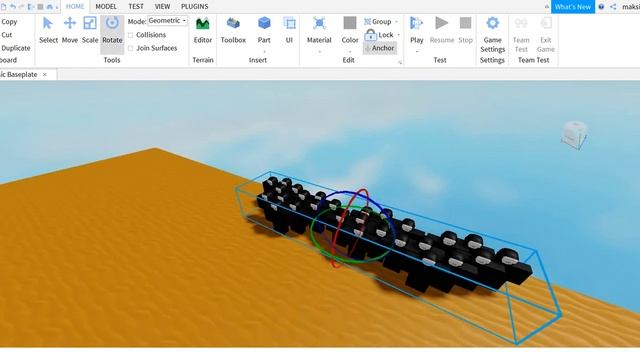Expand the Material dropdown arrow
This screenshot has height=360, width=640.
click(319, 51)
